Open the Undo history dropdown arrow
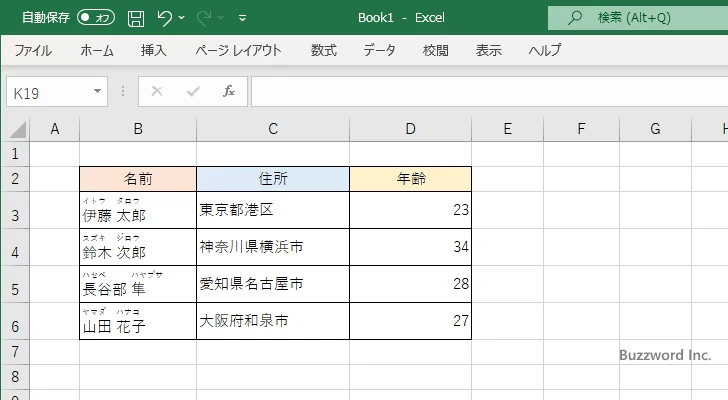 pos(182,18)
